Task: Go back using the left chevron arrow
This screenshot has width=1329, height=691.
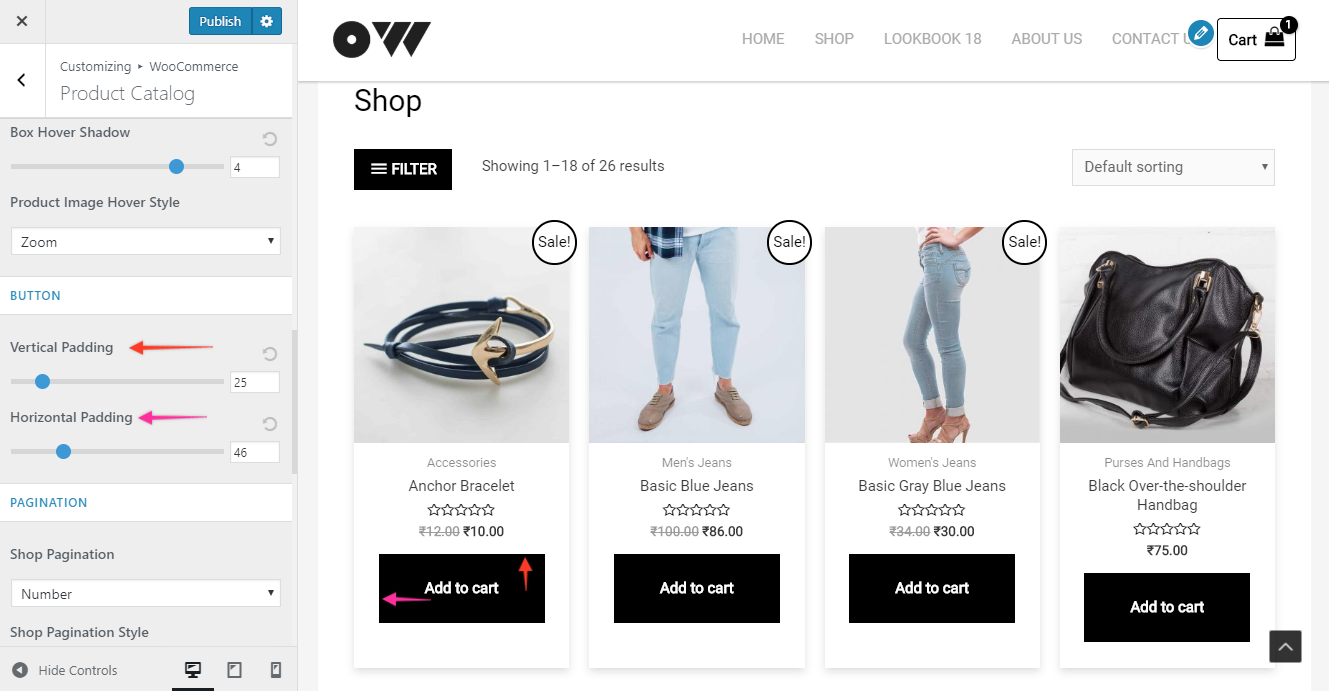Action: 22,80
